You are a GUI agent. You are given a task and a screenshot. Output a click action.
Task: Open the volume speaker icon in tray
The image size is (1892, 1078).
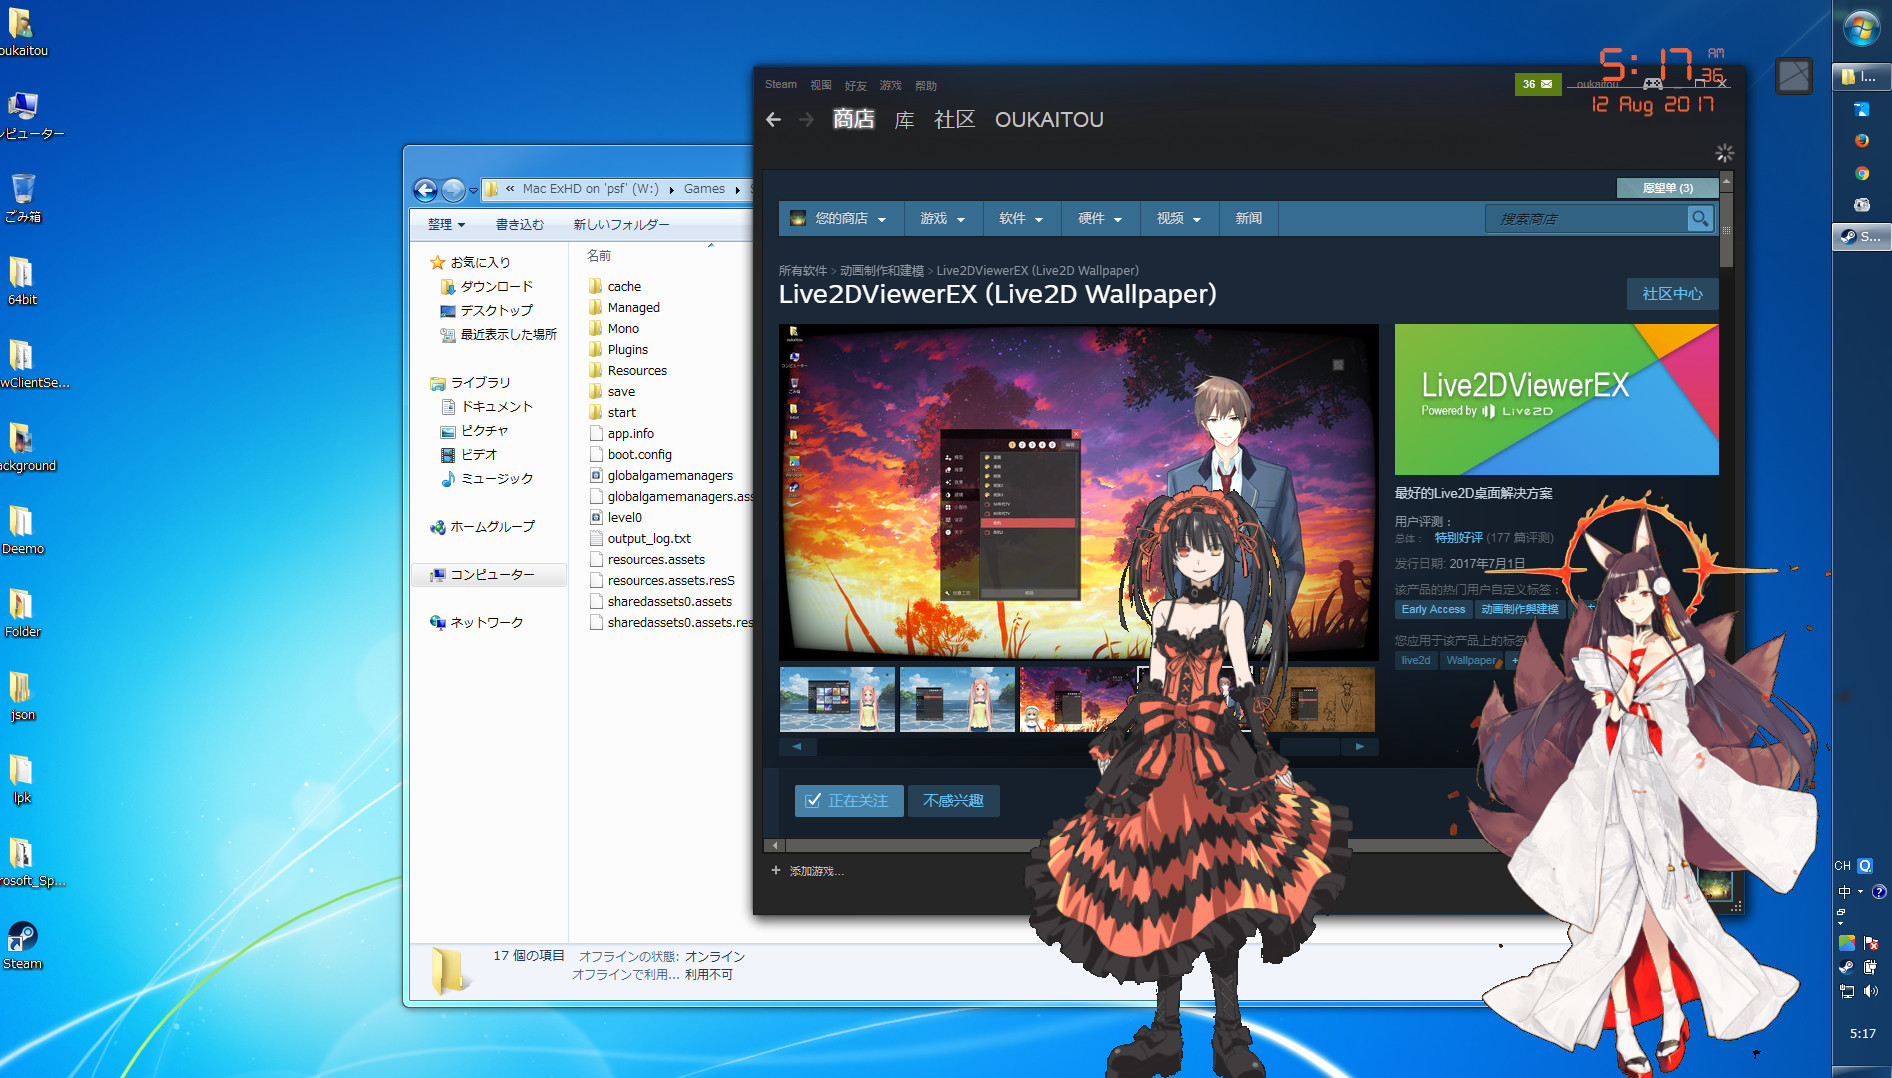coord(1870,990)
